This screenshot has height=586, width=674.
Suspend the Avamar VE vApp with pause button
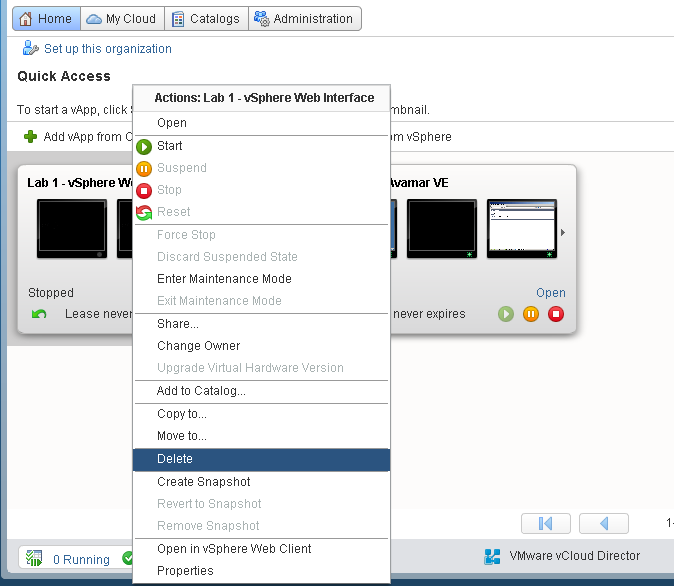coord(531,314)
